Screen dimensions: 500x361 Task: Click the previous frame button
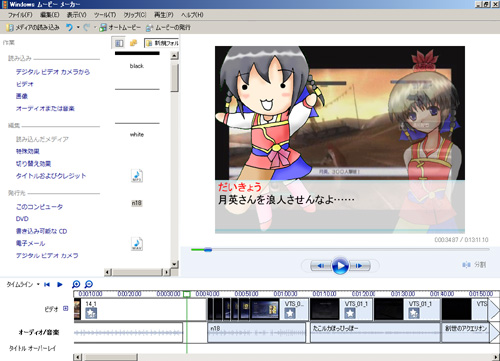tap(321, 266)
